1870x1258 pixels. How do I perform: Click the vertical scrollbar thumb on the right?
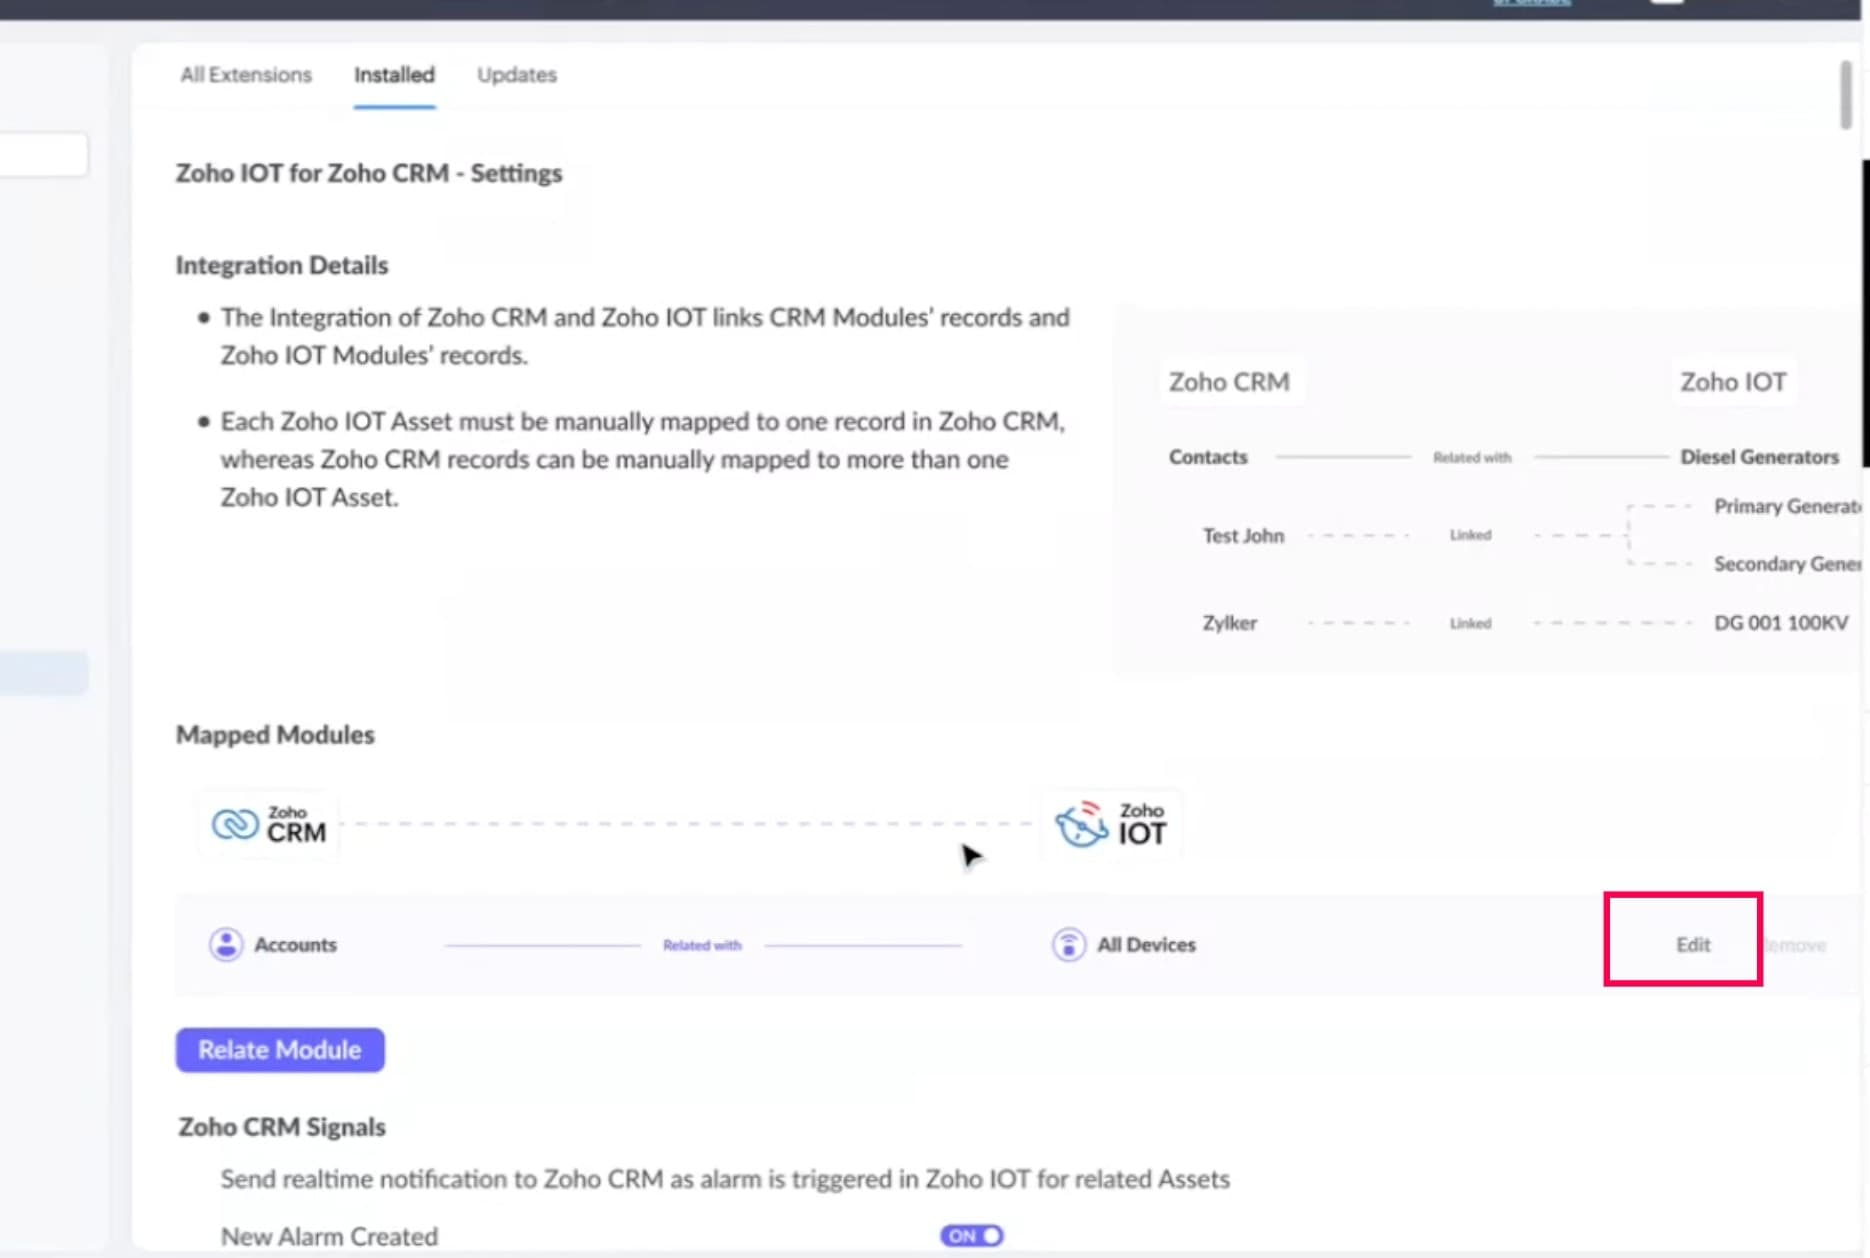[x=1845, y=95]
